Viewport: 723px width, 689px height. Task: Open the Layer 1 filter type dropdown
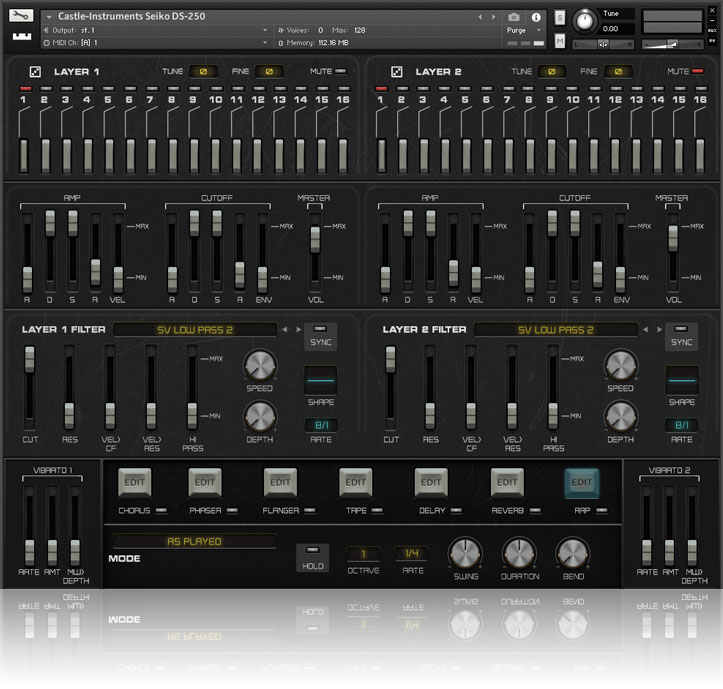(x=194, y=329)
